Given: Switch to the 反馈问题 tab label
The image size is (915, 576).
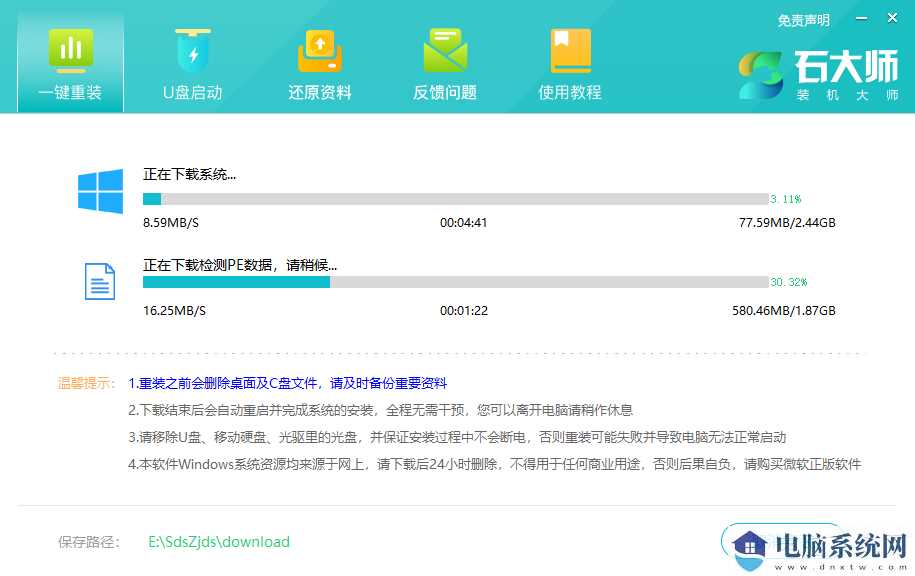Looking at the screenshot, I should (445, 92).
